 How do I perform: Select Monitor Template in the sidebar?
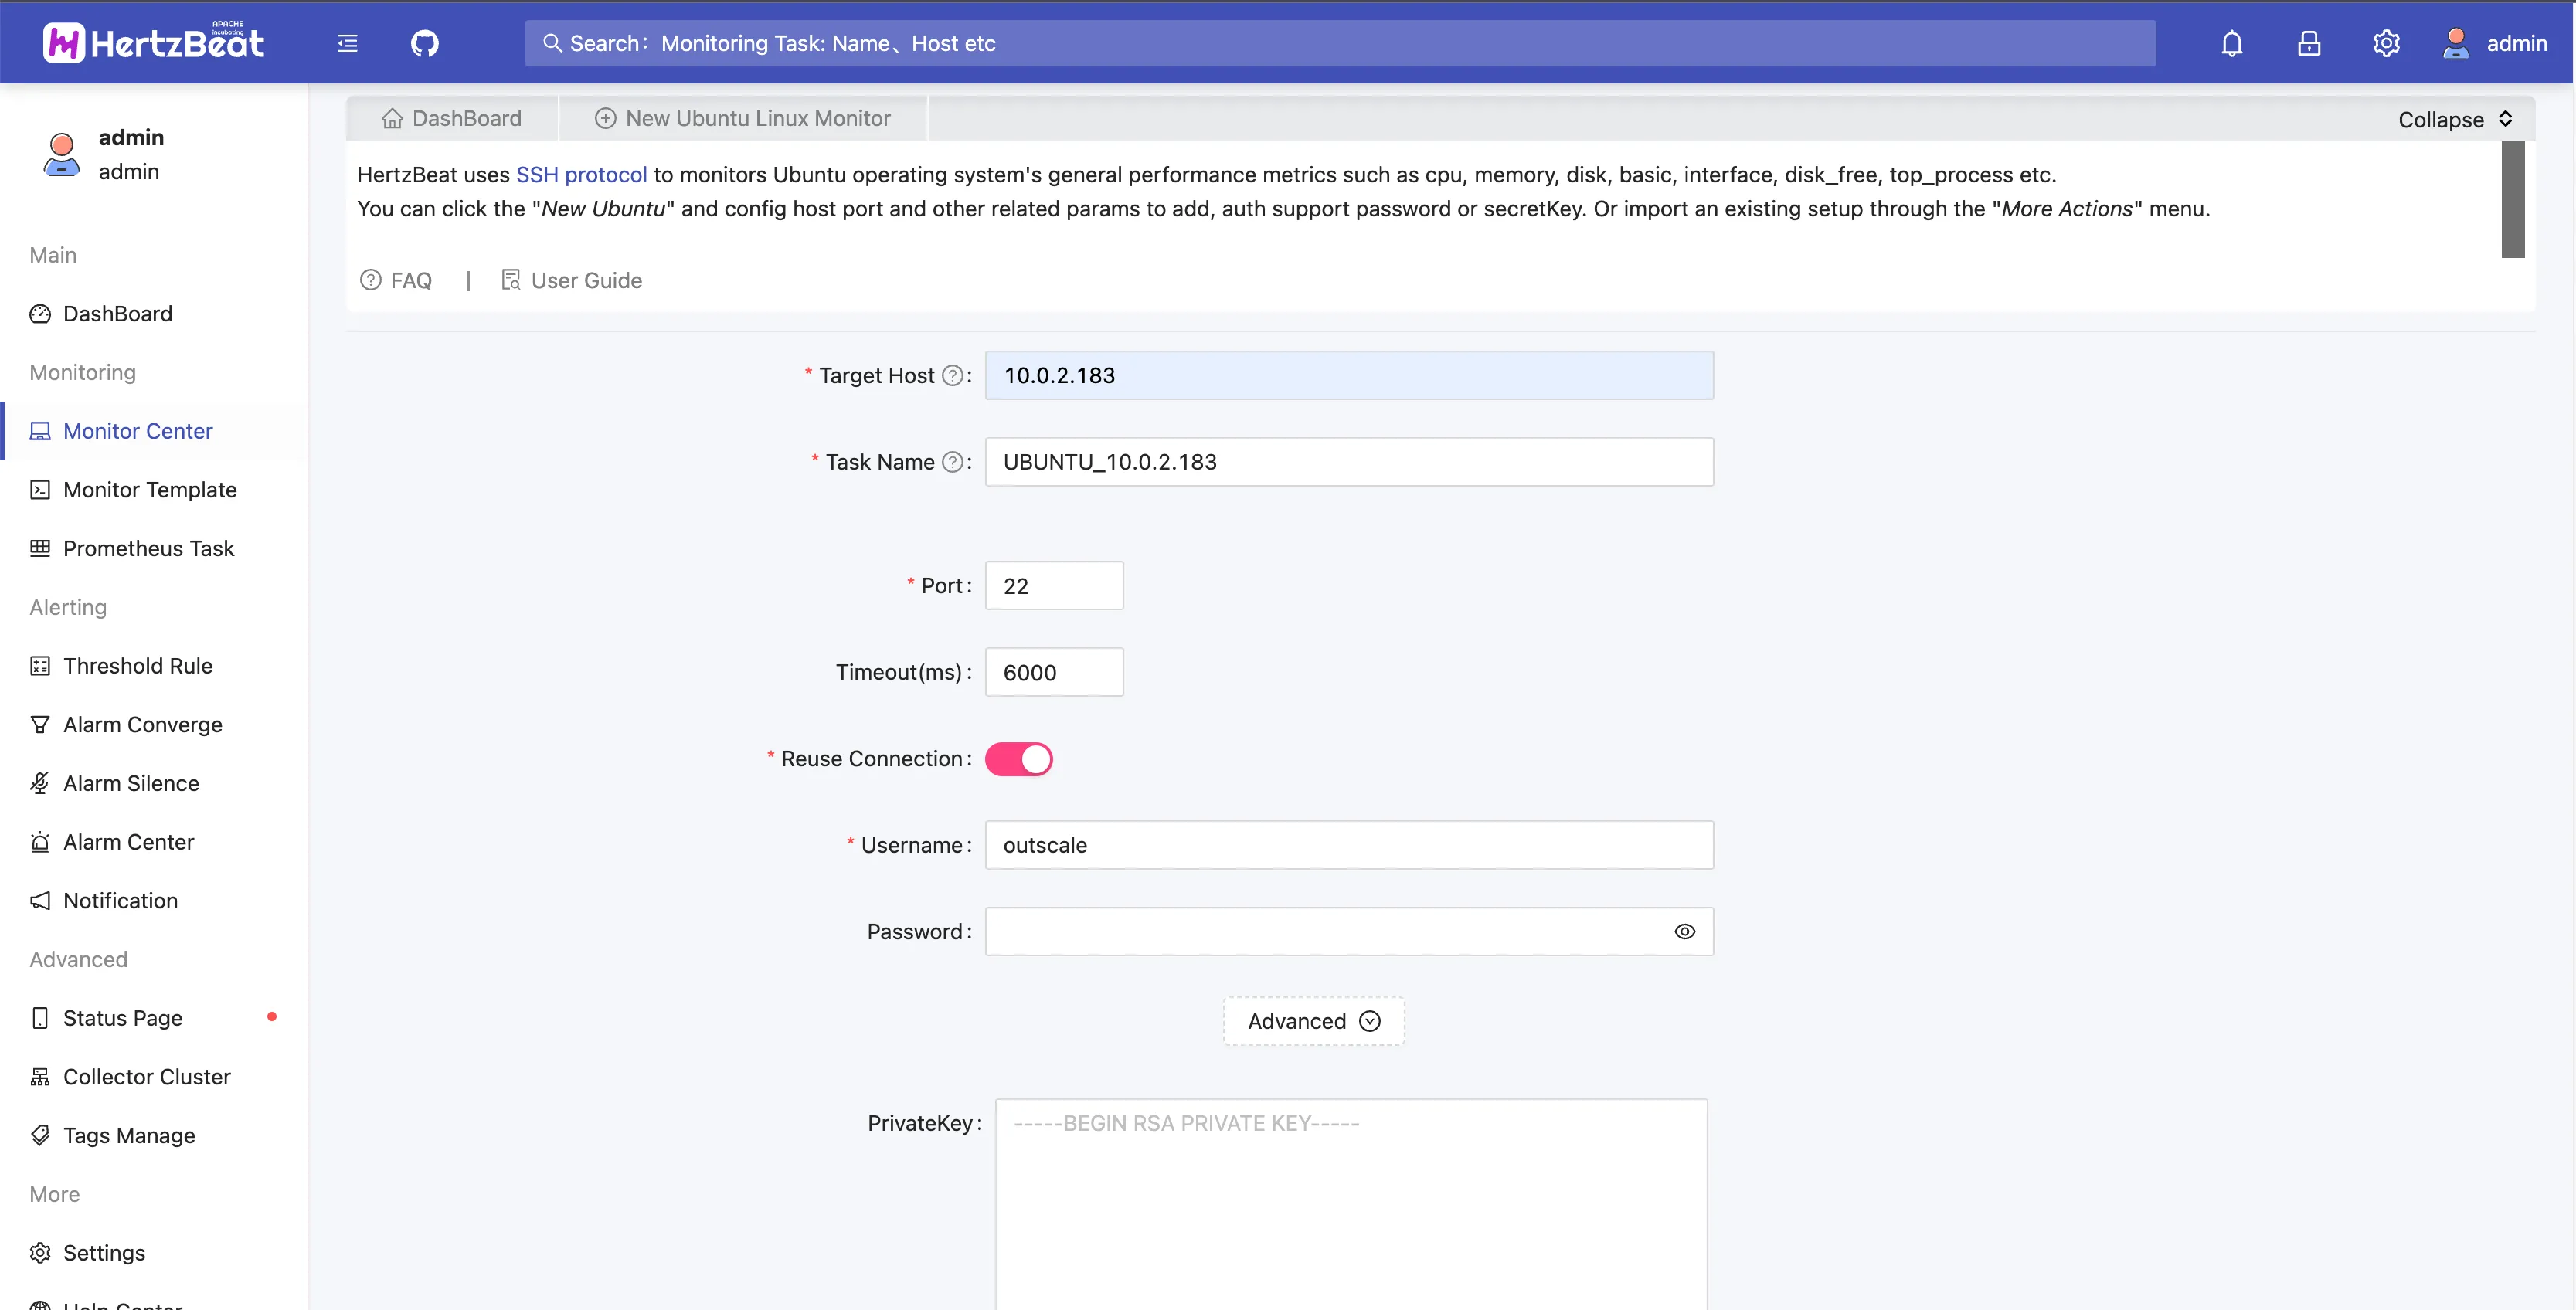tap(150, 490)
